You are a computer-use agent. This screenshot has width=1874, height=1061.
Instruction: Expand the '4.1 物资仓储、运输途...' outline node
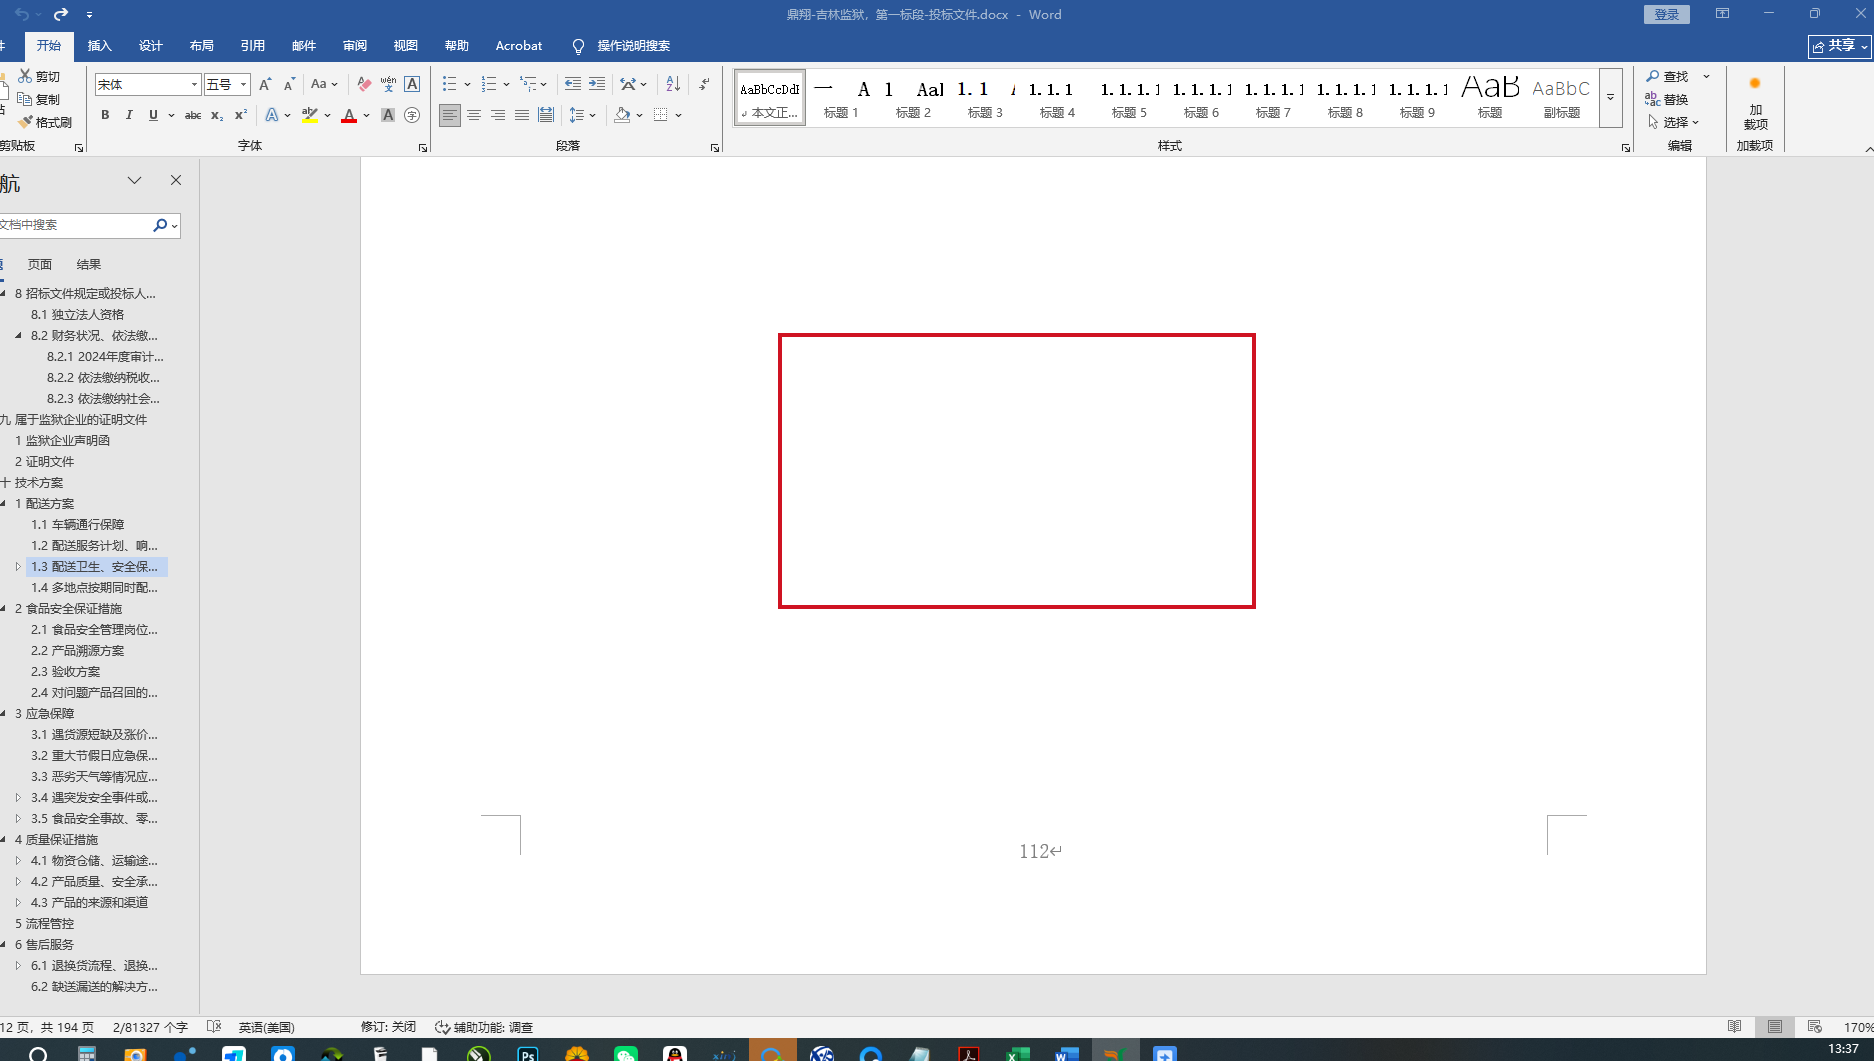[18, 860]
